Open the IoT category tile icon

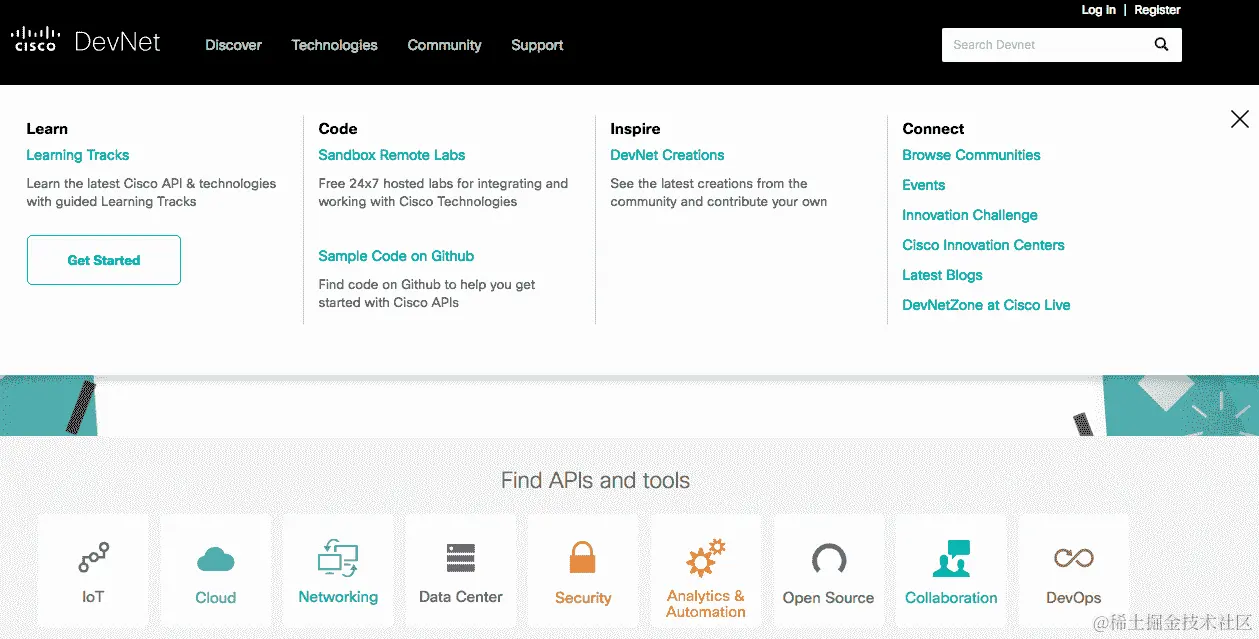click(x=93, y=558)
